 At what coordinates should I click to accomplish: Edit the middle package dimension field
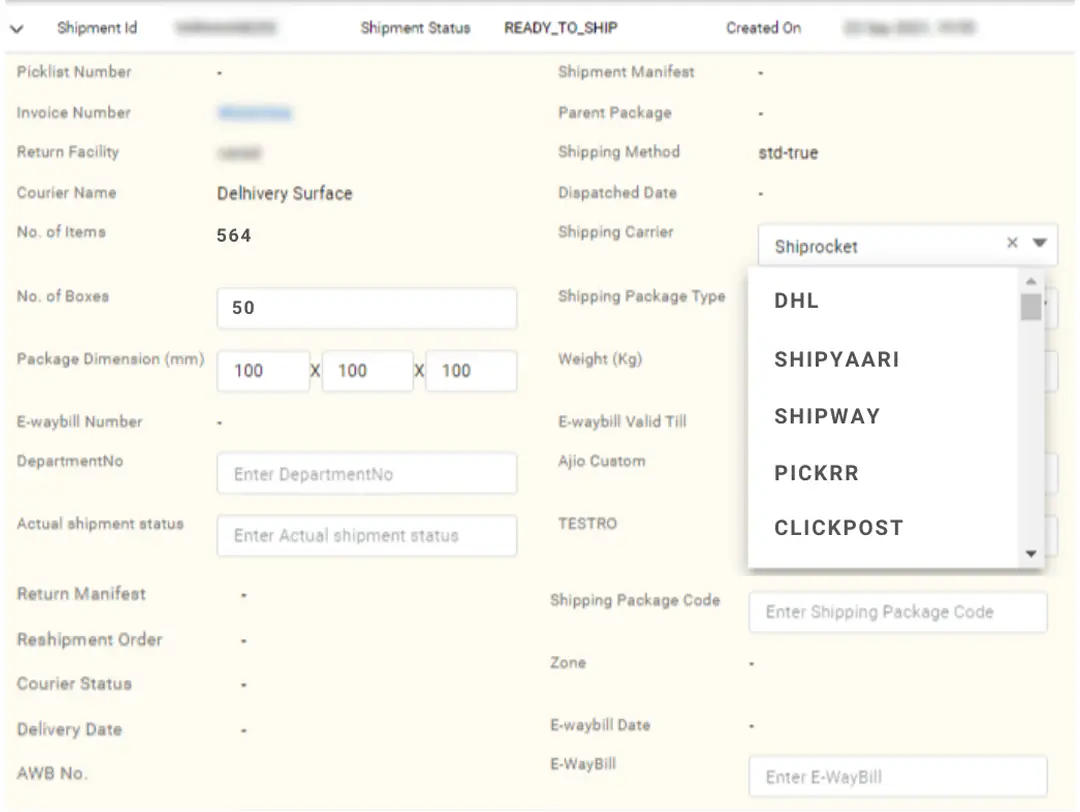coord(366,371)
